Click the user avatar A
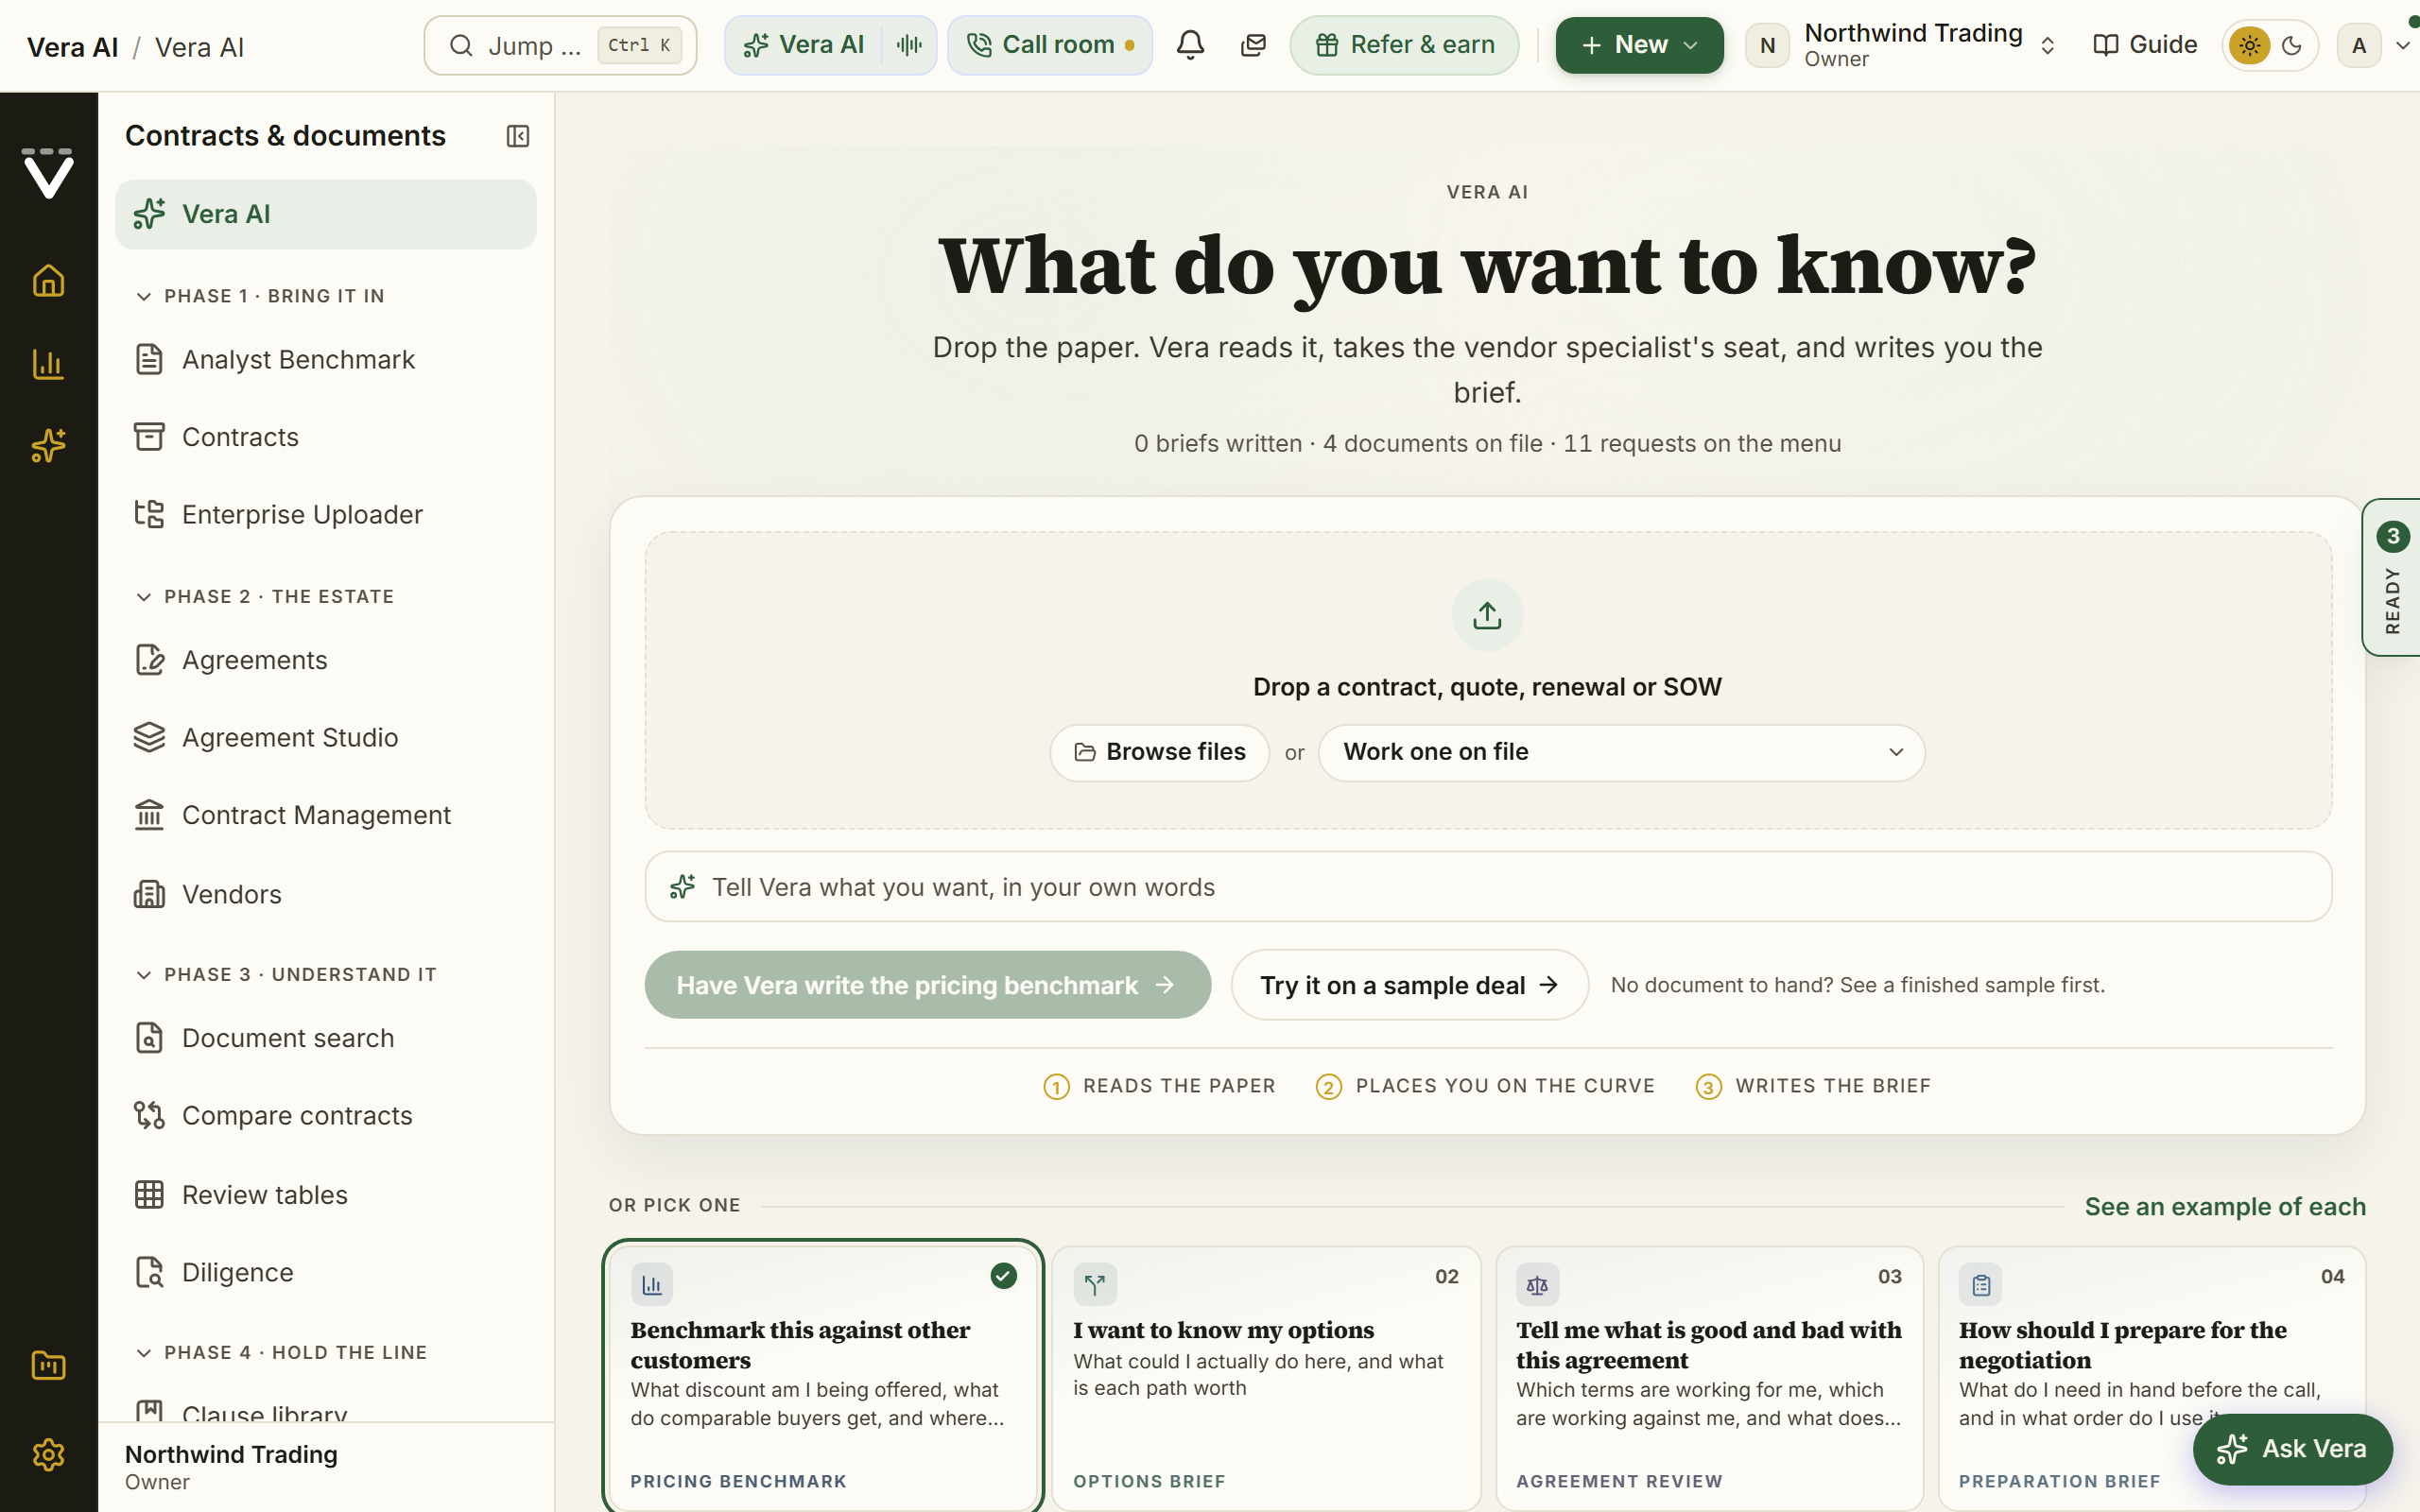Image resolution: width=2420 pixels, height=1512 pixels. coord(2359,45)
